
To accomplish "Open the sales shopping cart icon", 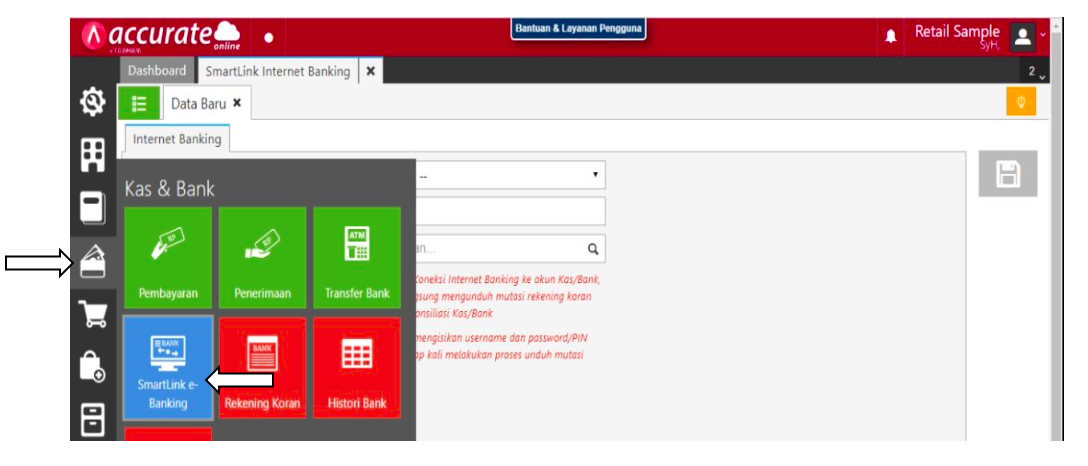I will pyautogui.click(x=93, y=316).
